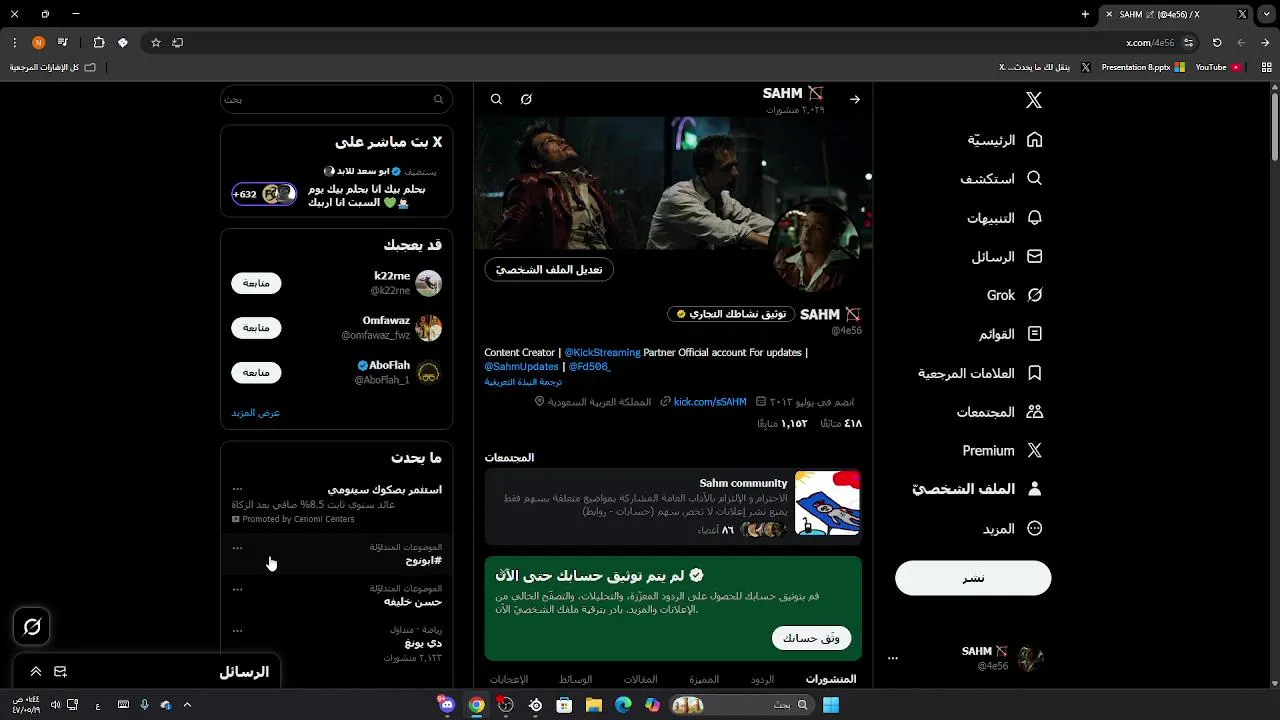Click the X logo atop sidebar
This screenshot has width=1280, height=720.
click(x=1034, y=100)
